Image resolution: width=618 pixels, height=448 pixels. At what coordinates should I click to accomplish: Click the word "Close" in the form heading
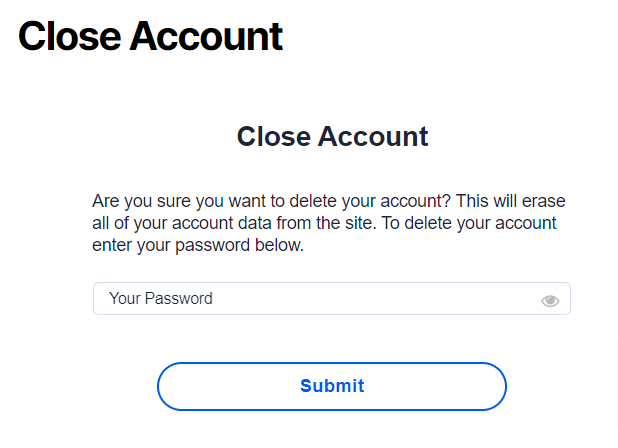[x=274, y=136]
